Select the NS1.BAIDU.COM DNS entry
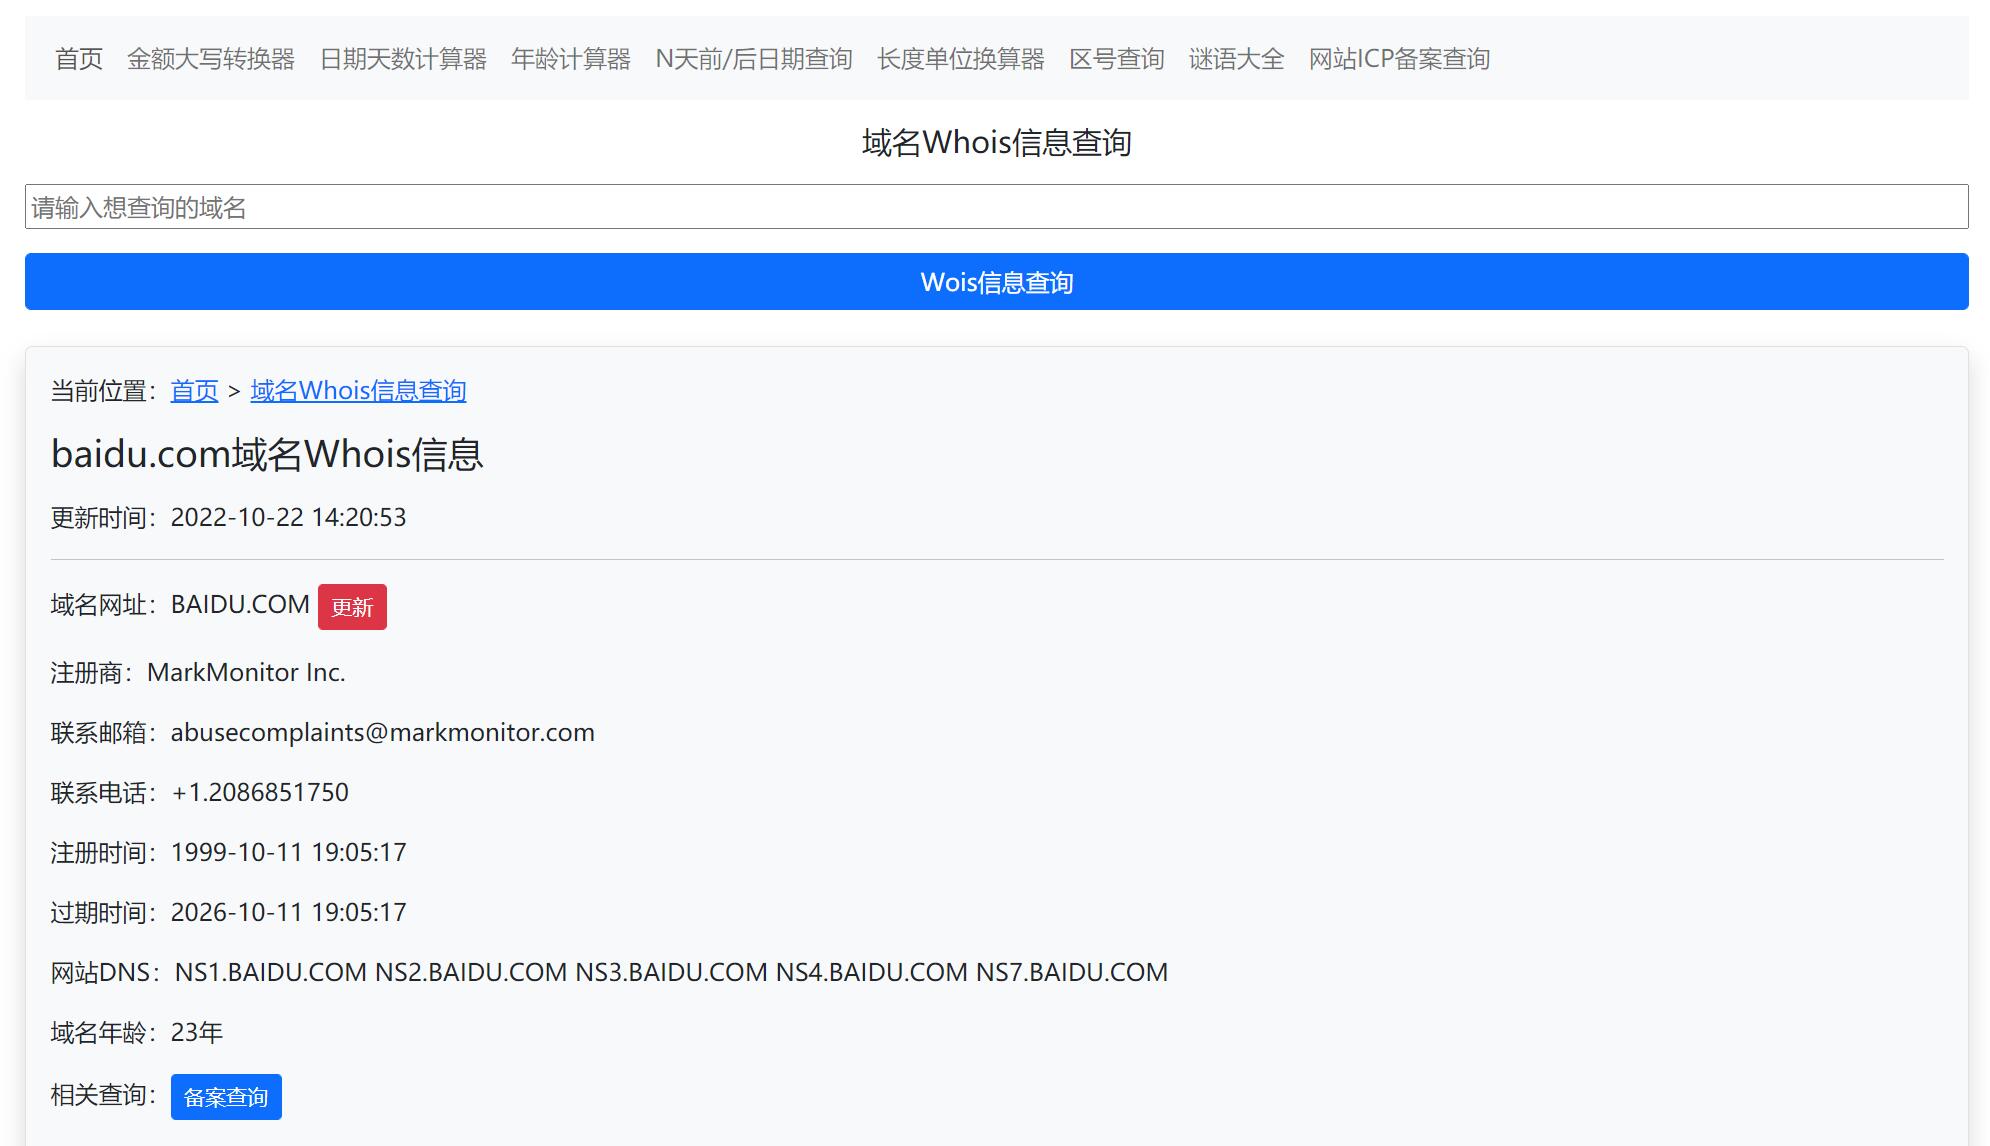Image resolution: width=1990 pixels, height=1146 pixels. [x=270, y=971]
